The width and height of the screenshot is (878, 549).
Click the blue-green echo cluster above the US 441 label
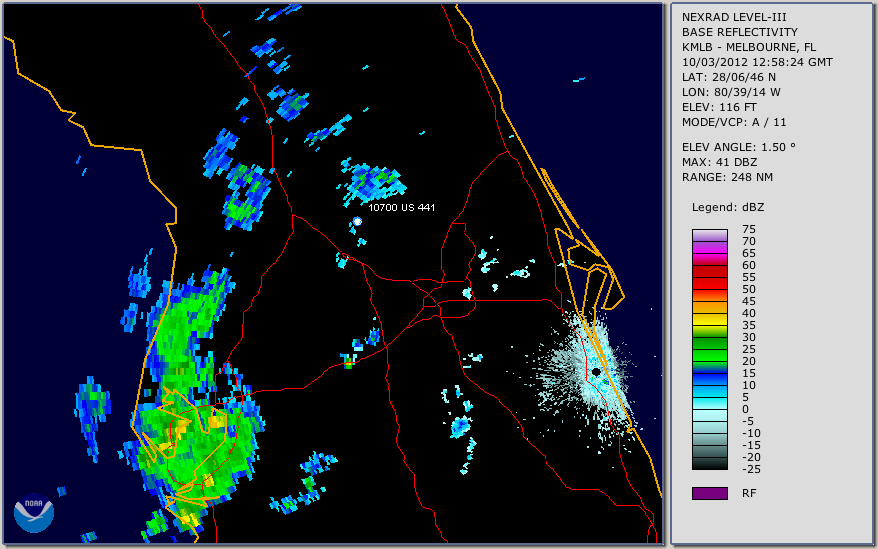pyautogui.click(x=372, y=181)
